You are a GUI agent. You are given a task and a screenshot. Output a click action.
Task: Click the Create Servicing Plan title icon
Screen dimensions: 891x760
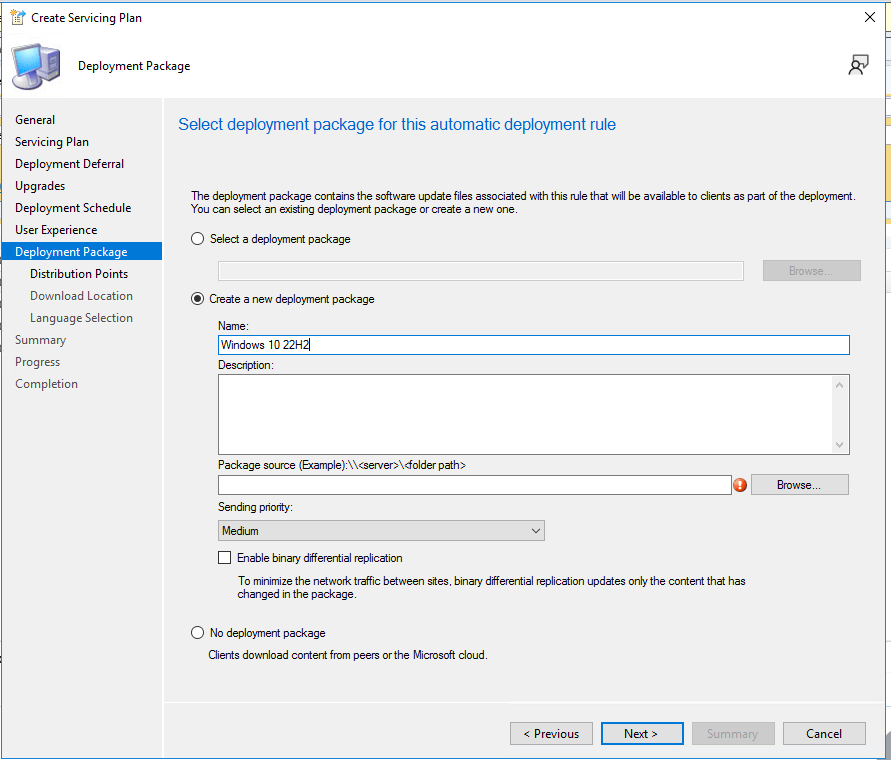(x=18, y=18)
